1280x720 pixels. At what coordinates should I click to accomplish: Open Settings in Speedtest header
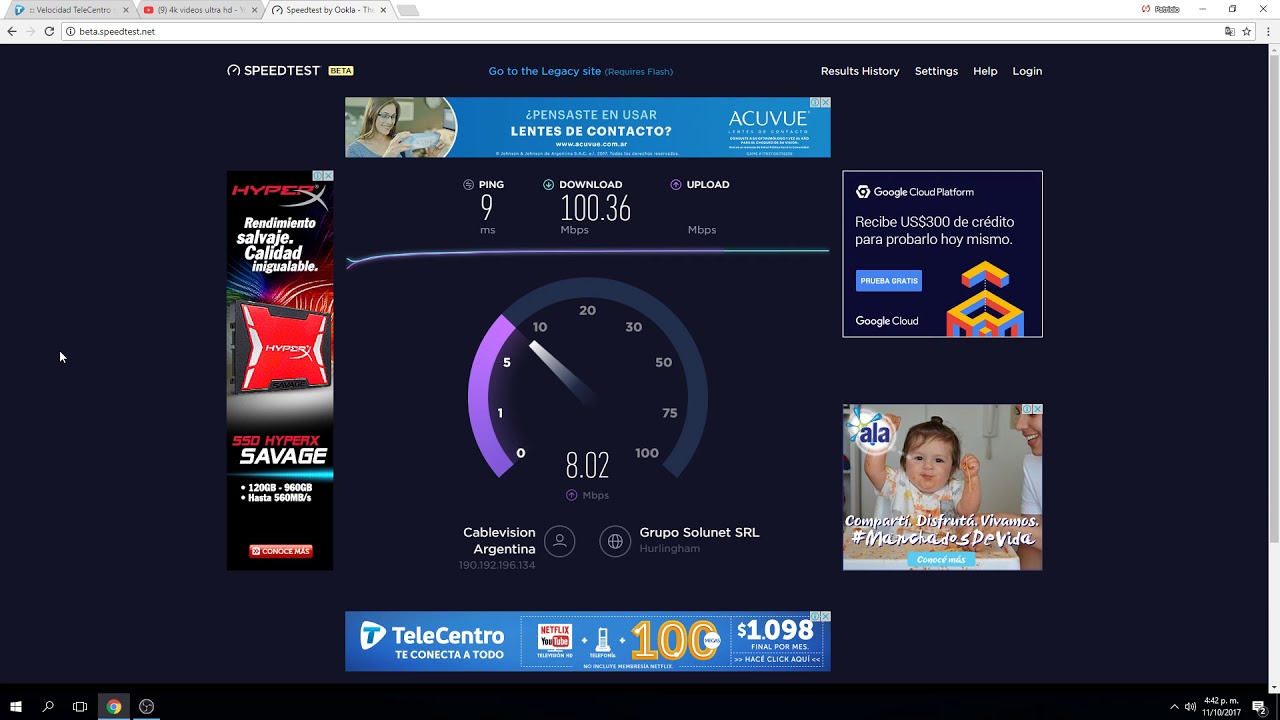pyautogui.click(x=936, y=71)
